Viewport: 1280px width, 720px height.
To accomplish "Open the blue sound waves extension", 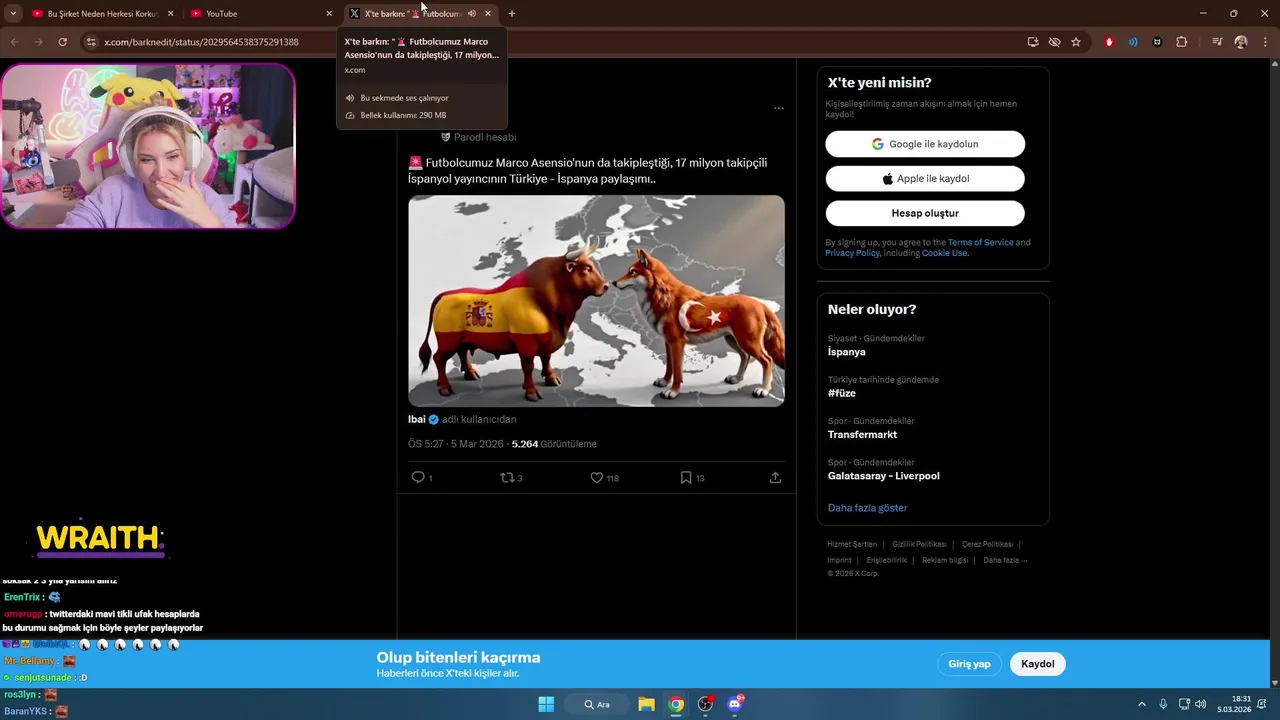I will pyautogui.click(x=1133, y=42).
